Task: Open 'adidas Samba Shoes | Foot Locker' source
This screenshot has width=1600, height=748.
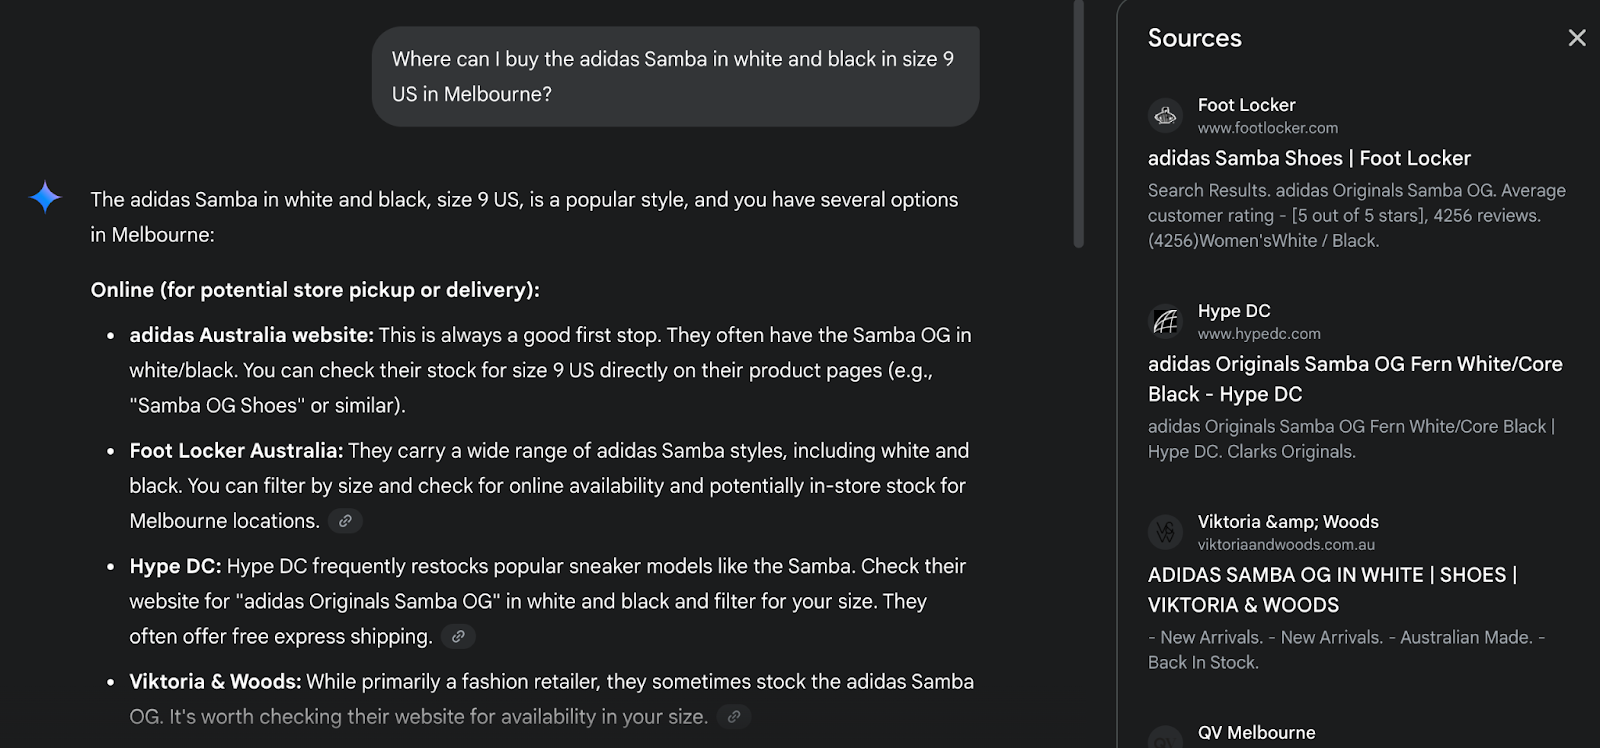Action: tap(1309, 158)
